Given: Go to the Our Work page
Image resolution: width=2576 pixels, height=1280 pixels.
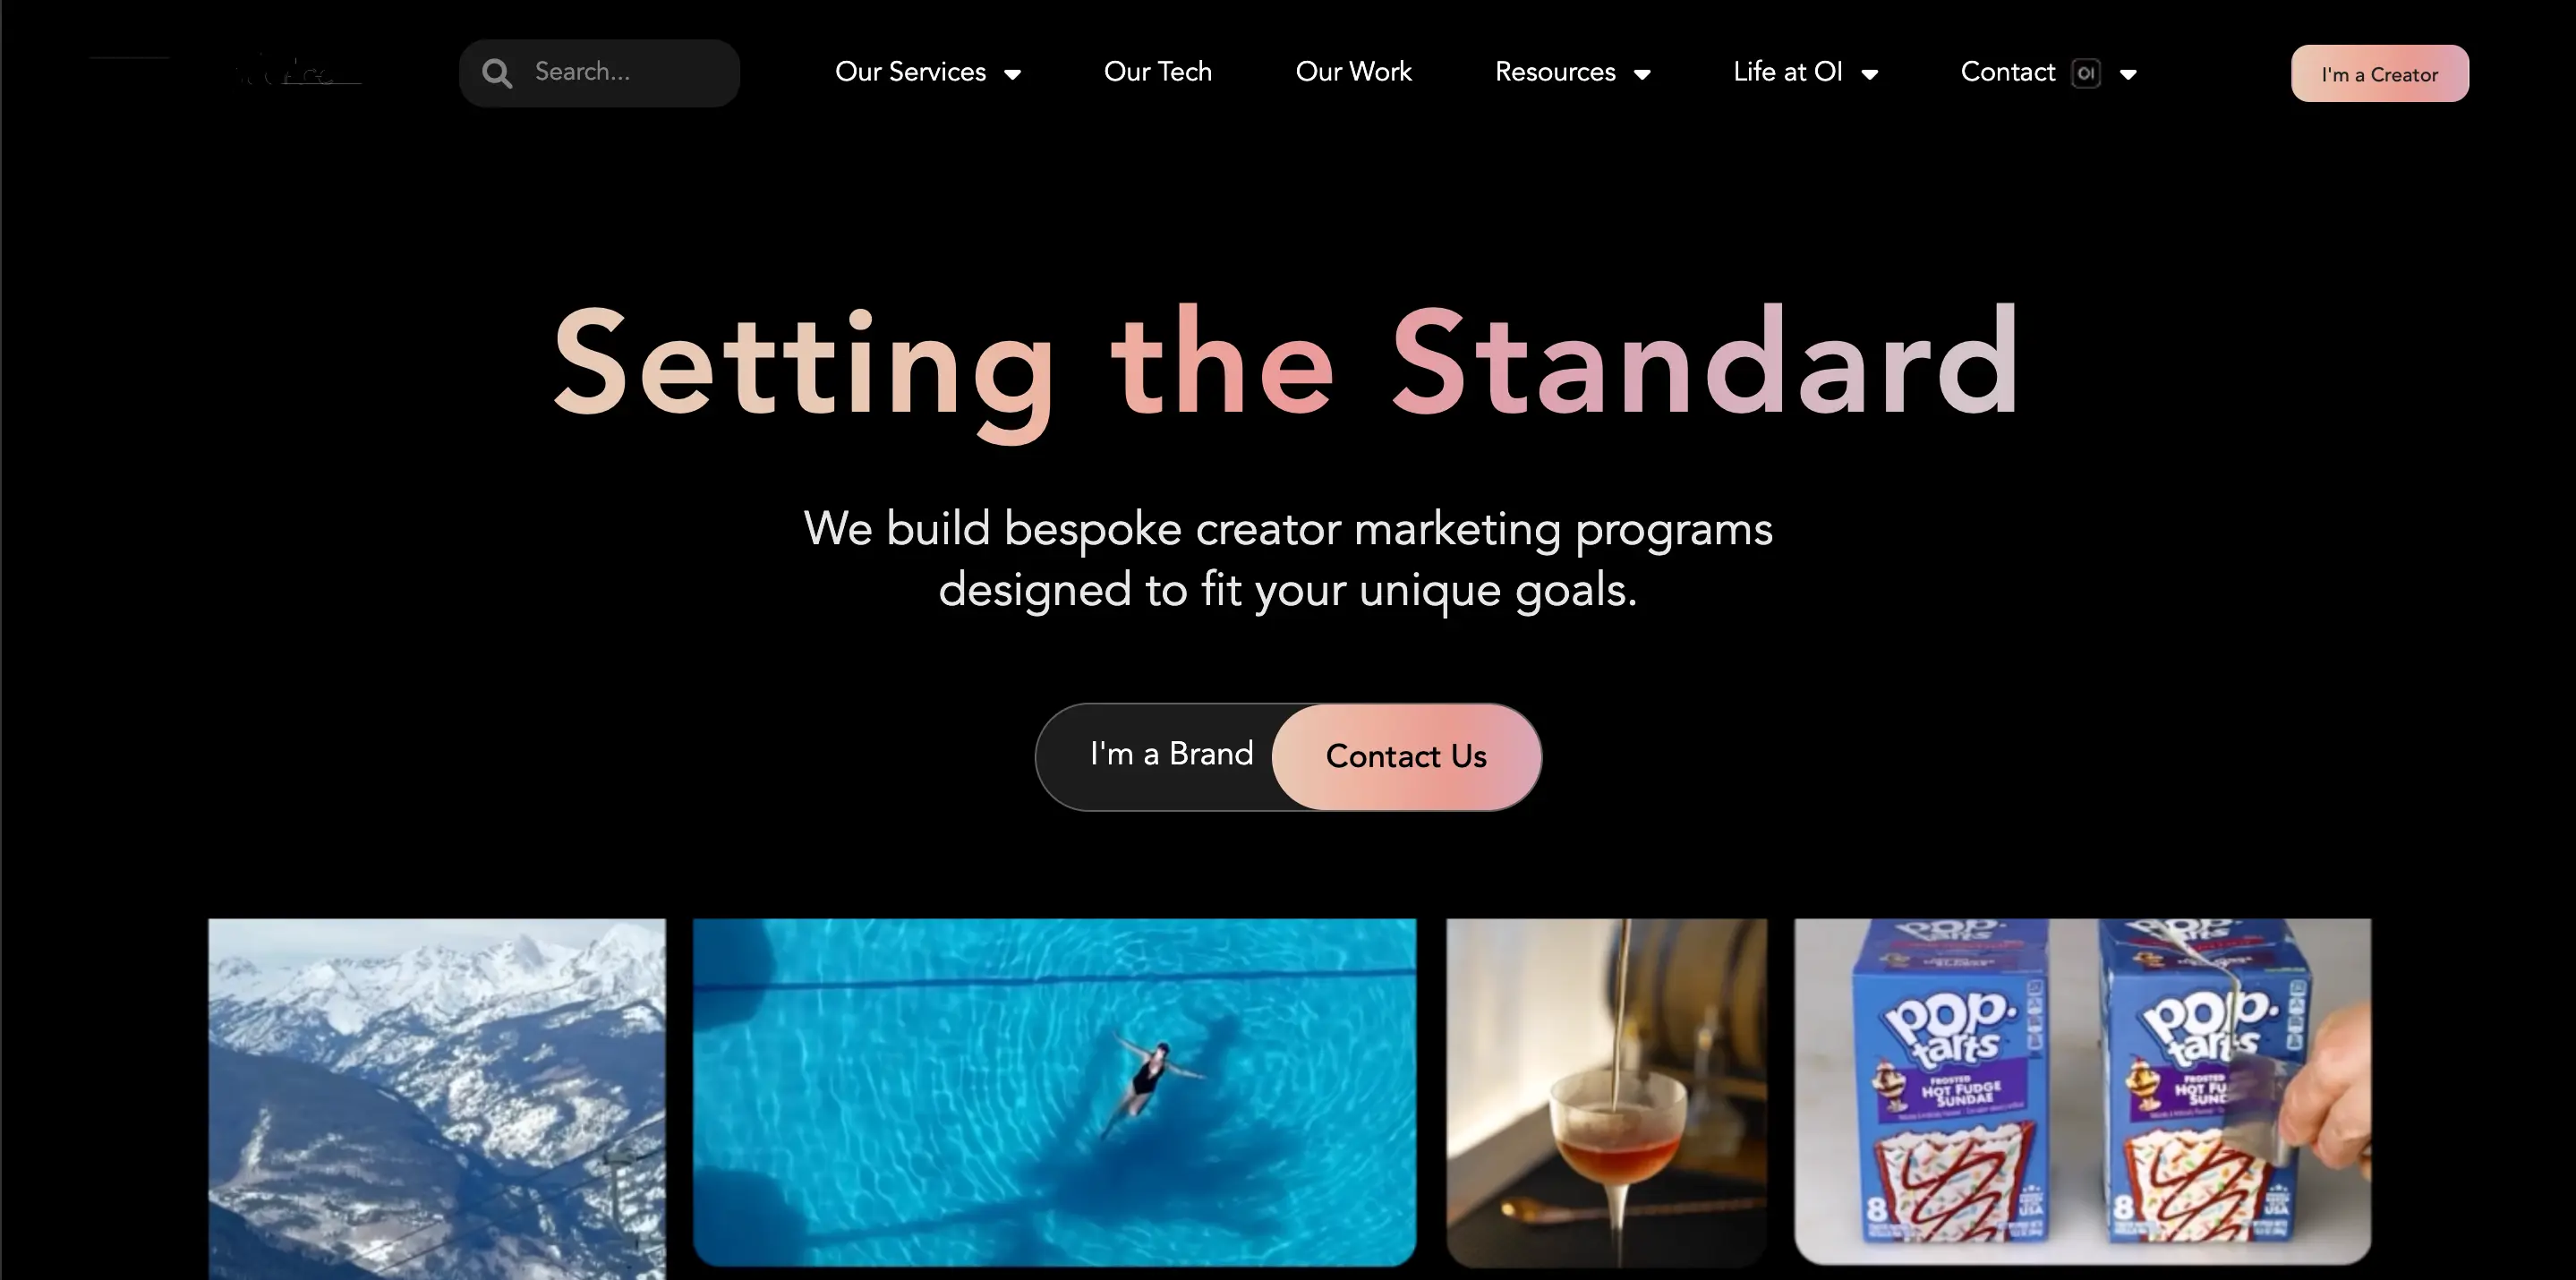Looking at the screenshot, I should pos(1353,72).
